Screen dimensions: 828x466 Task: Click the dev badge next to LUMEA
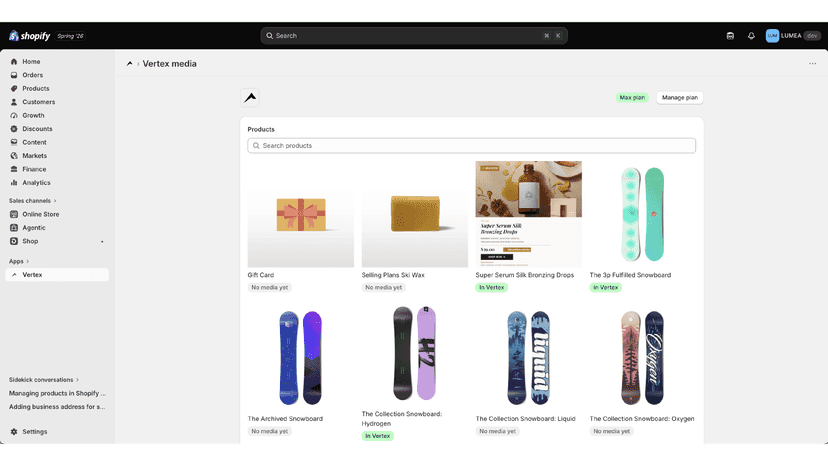click(x=812, y=36)
